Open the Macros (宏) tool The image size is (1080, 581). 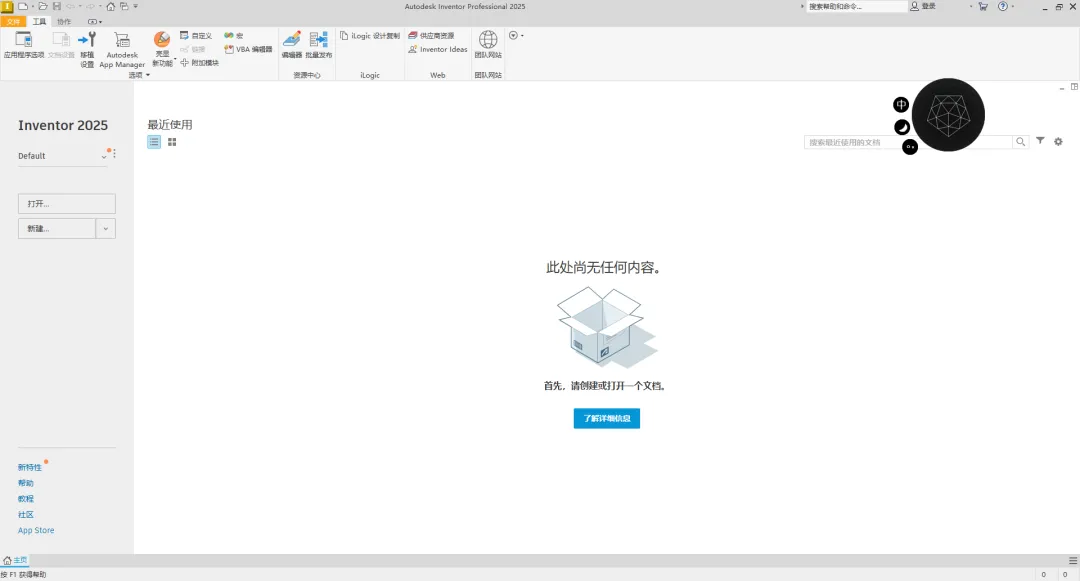click(x=233, y=35)
